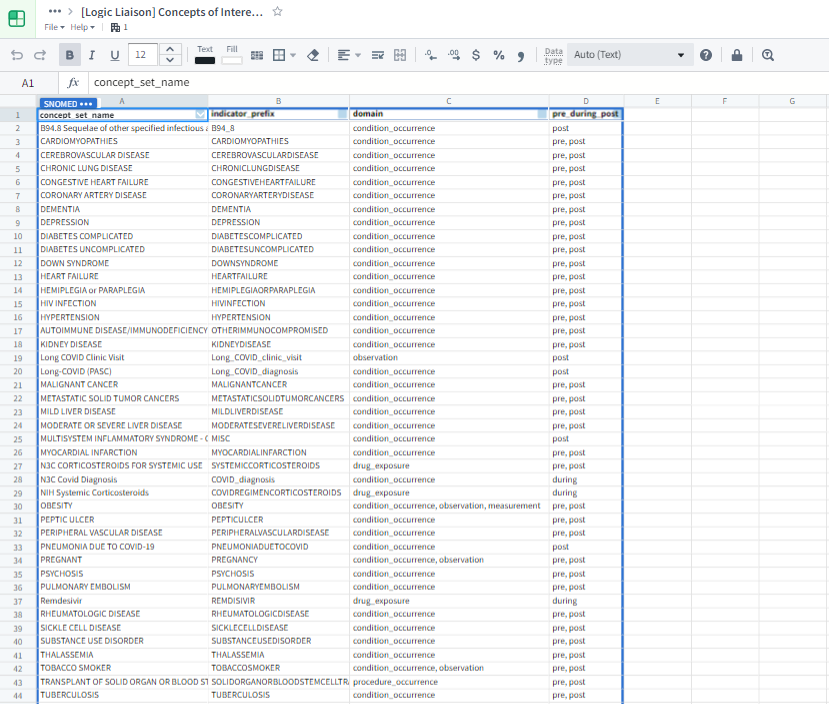The width and height of the screenshot is (829, 704).
Task: Click the redo arrow icon
Action: tap(40, 55)
